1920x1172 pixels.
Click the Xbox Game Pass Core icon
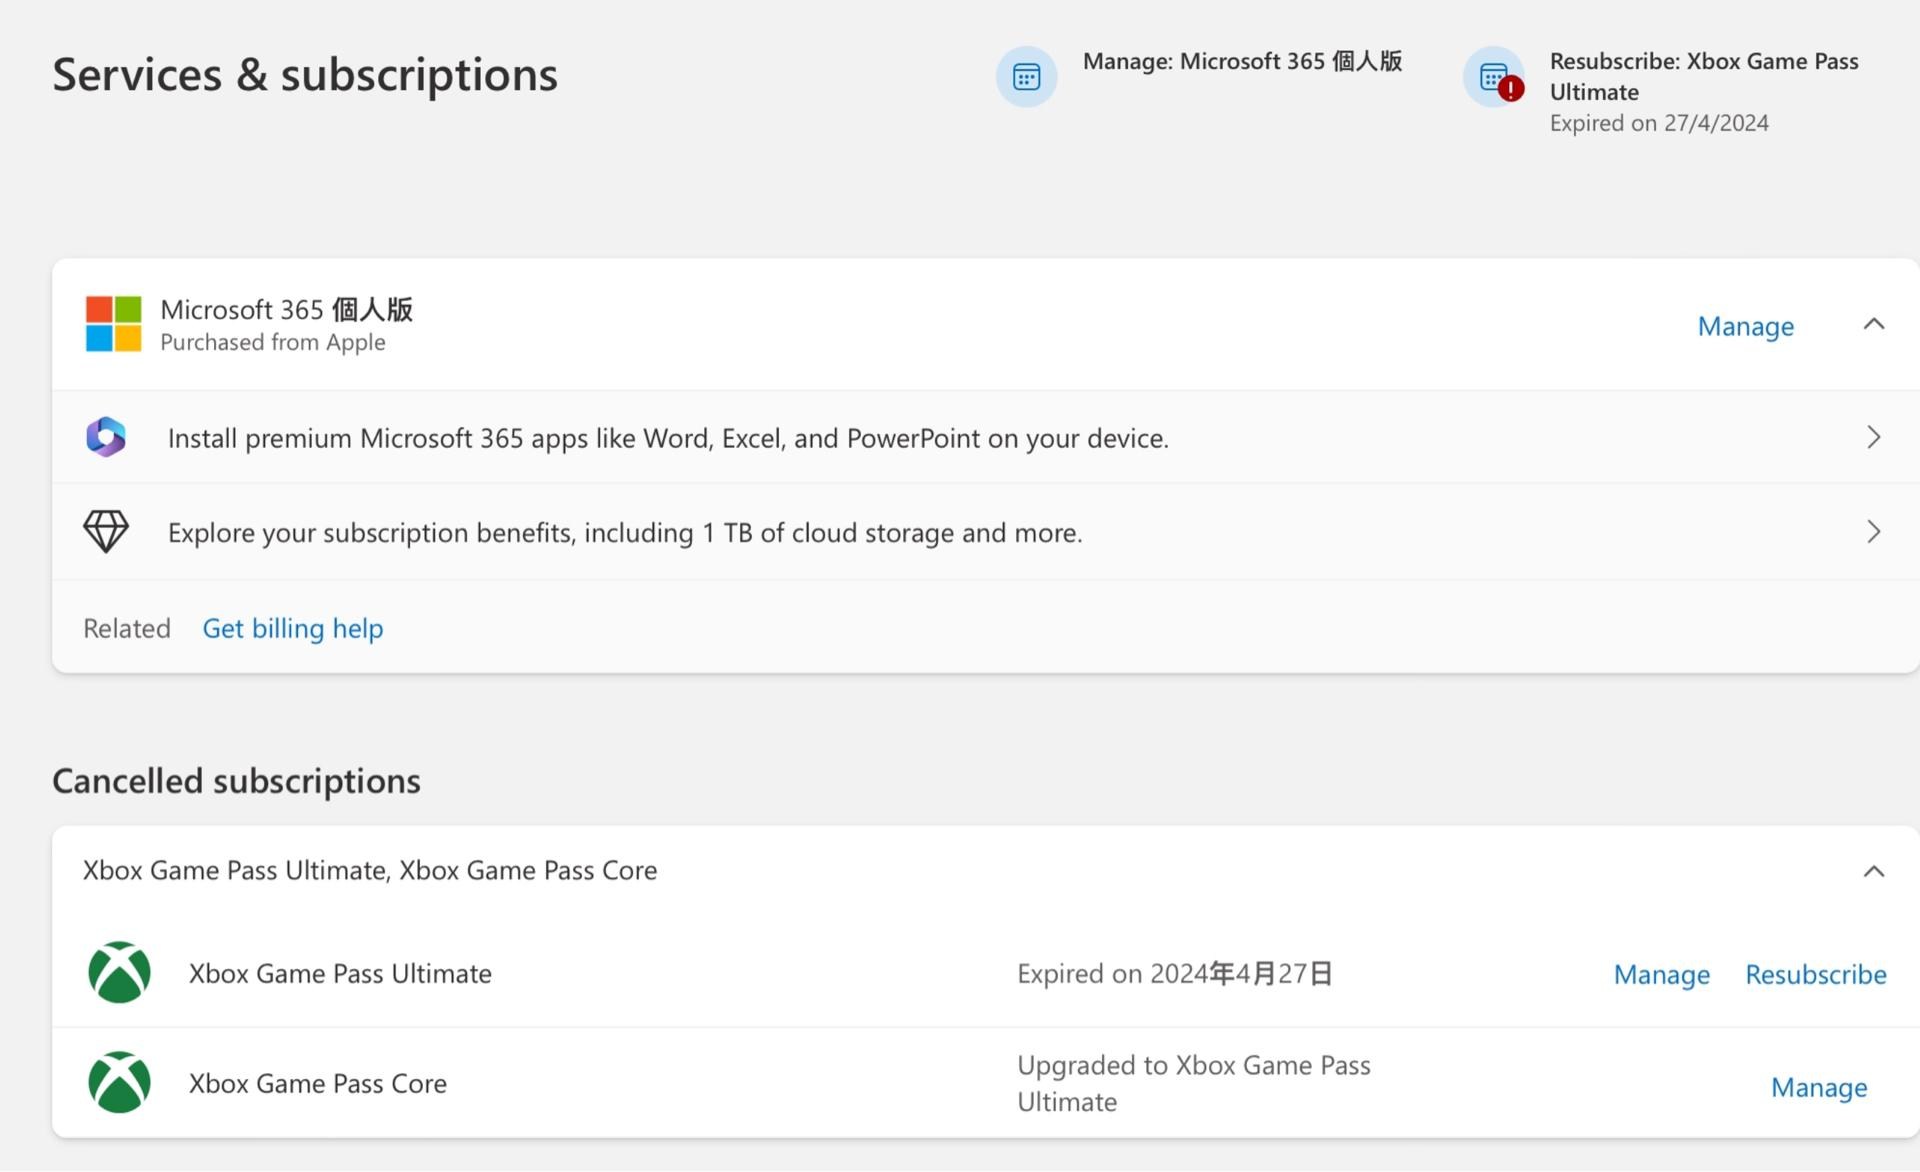[x=119, y=1082]
